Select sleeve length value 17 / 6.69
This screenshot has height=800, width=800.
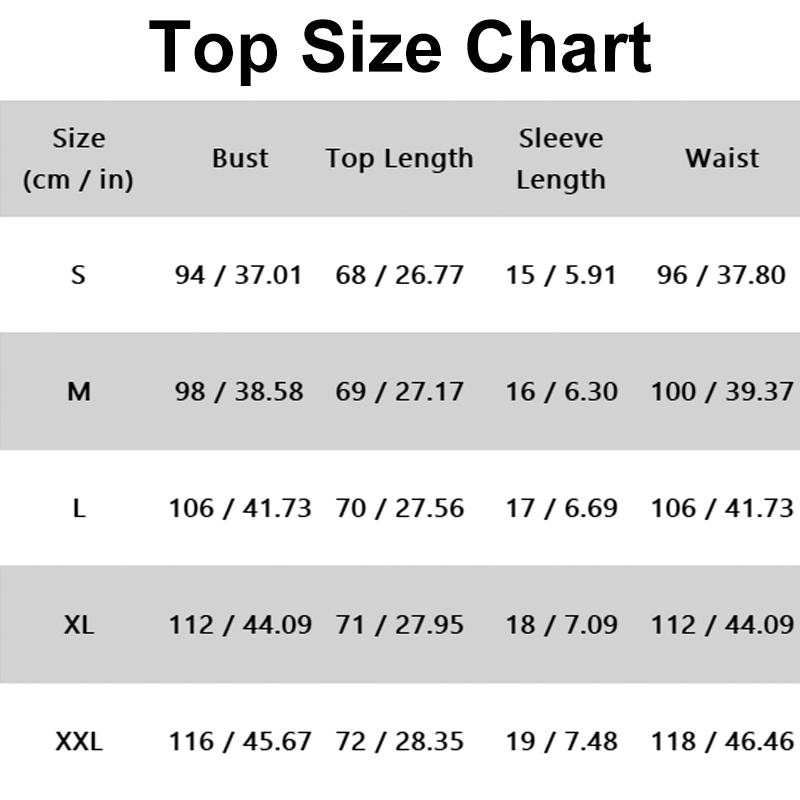pos(561,508)
